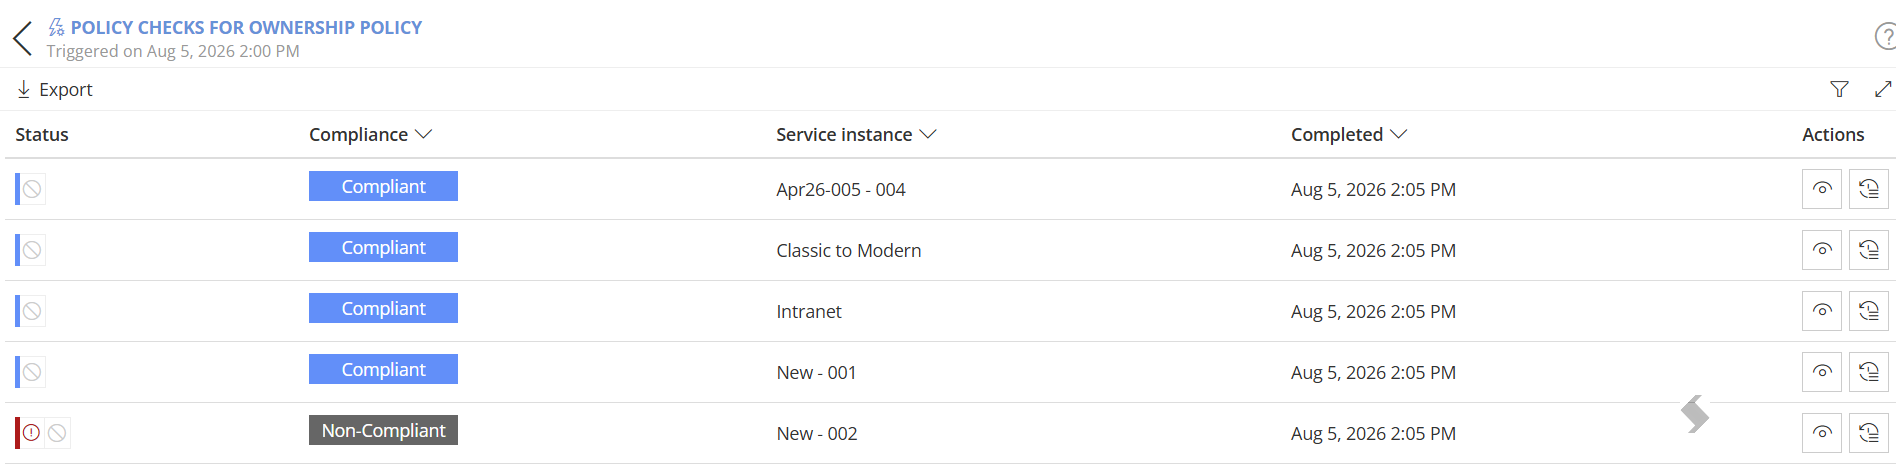The width and height of the screenshot is (1896, 476).
Task: Open the filter funnel icon
Action: click(1839, 89)
